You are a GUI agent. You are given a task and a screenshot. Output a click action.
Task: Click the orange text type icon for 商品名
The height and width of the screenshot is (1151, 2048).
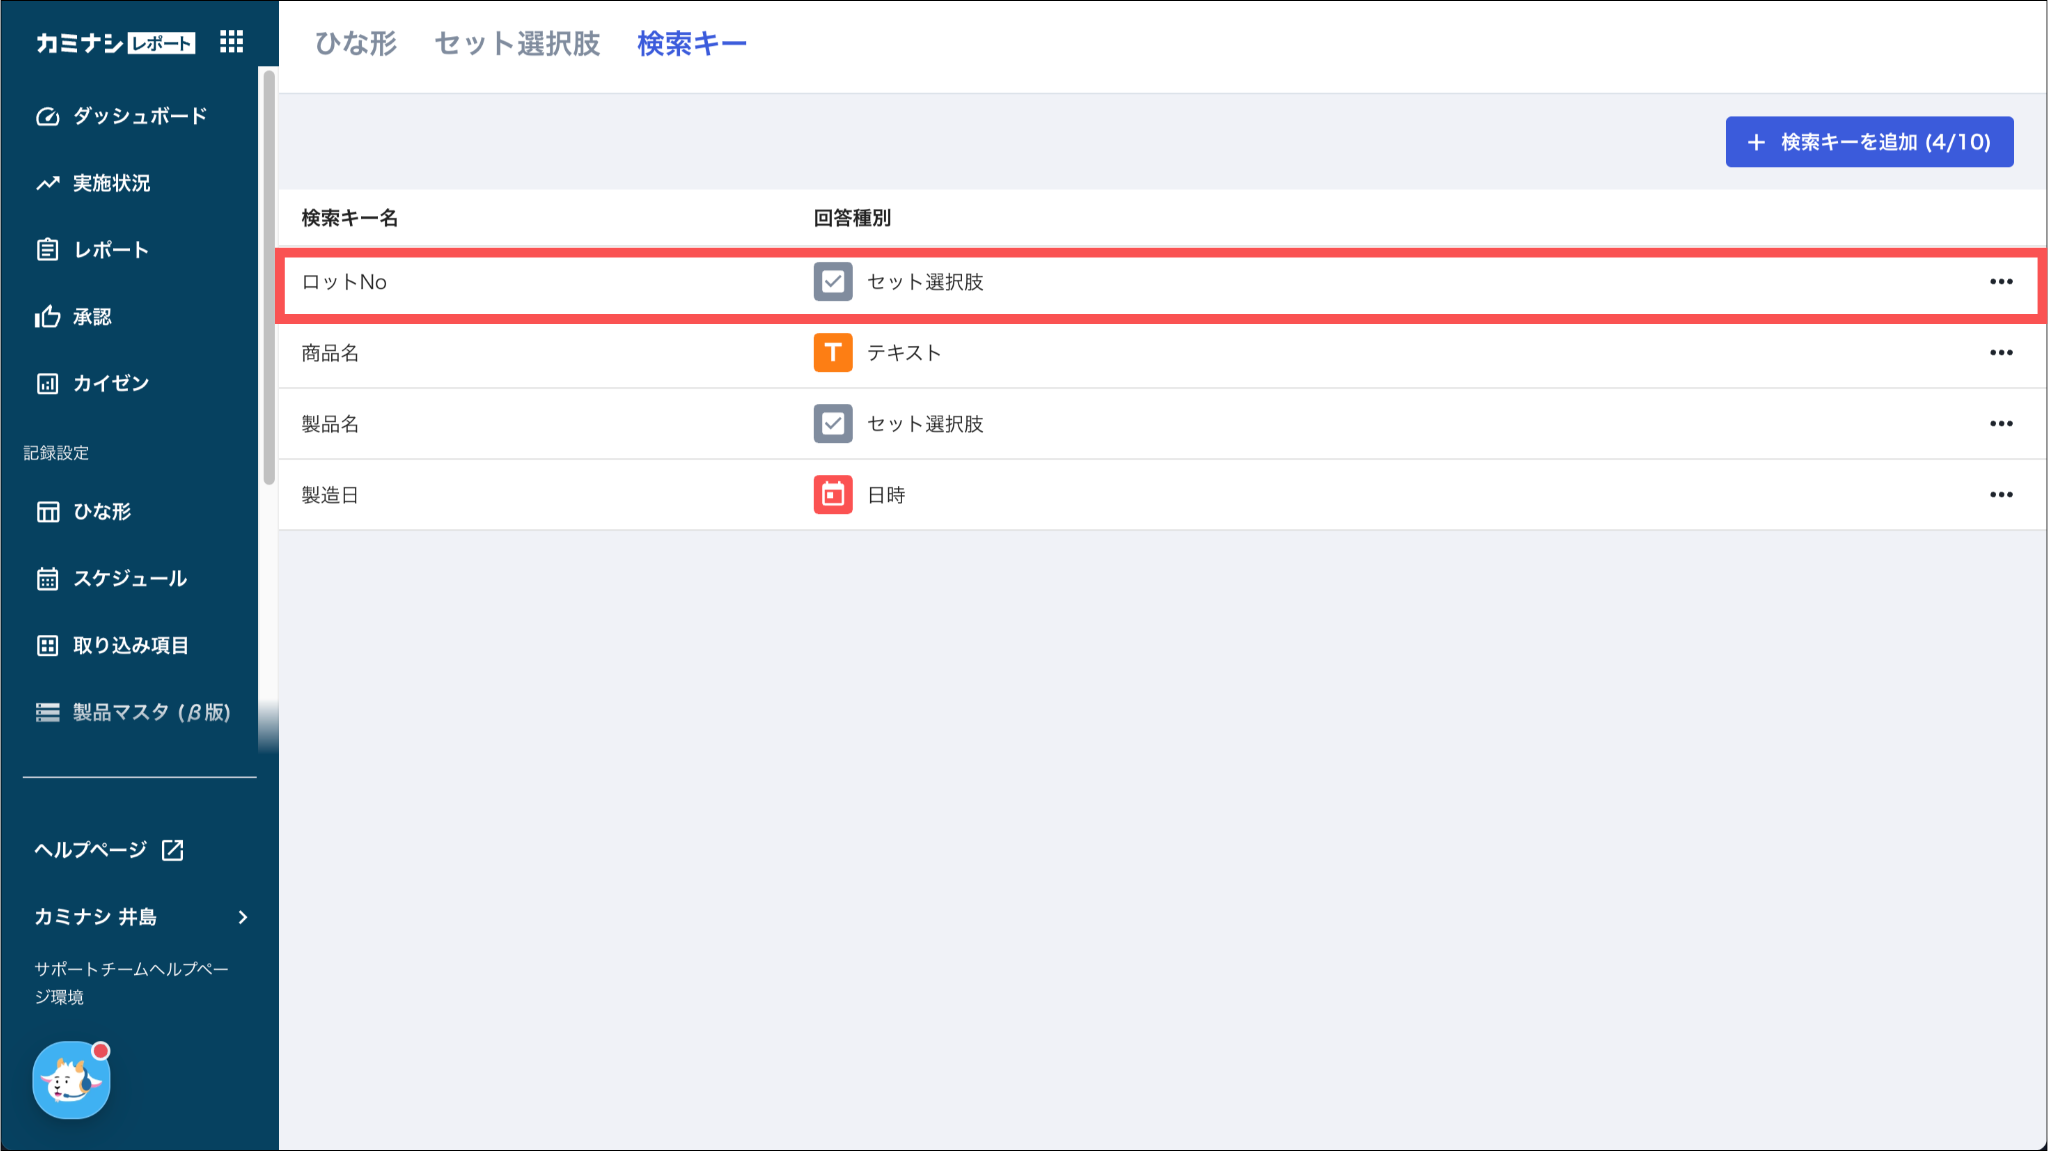832,353
